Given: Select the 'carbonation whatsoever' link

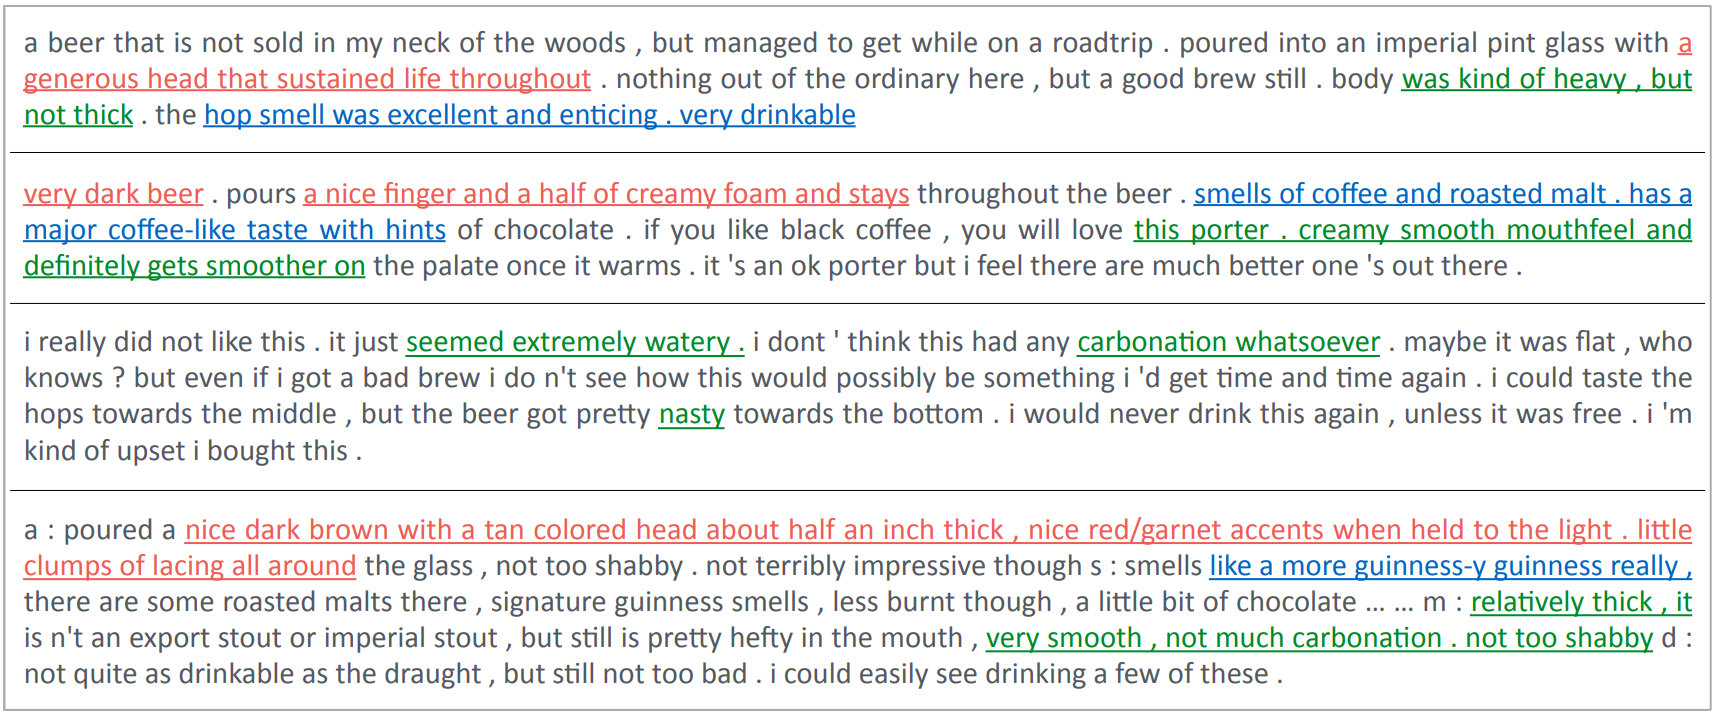Looking at the screenshot, I should (x=1229, y=342).
